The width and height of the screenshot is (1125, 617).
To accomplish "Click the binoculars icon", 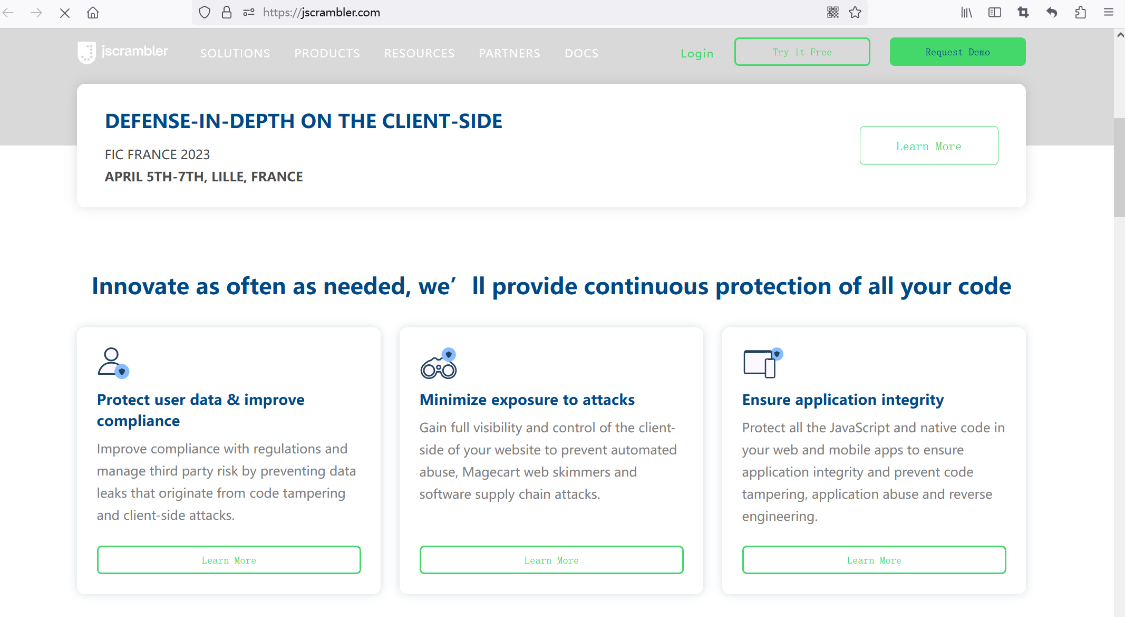I will click(x=438, y=364).
